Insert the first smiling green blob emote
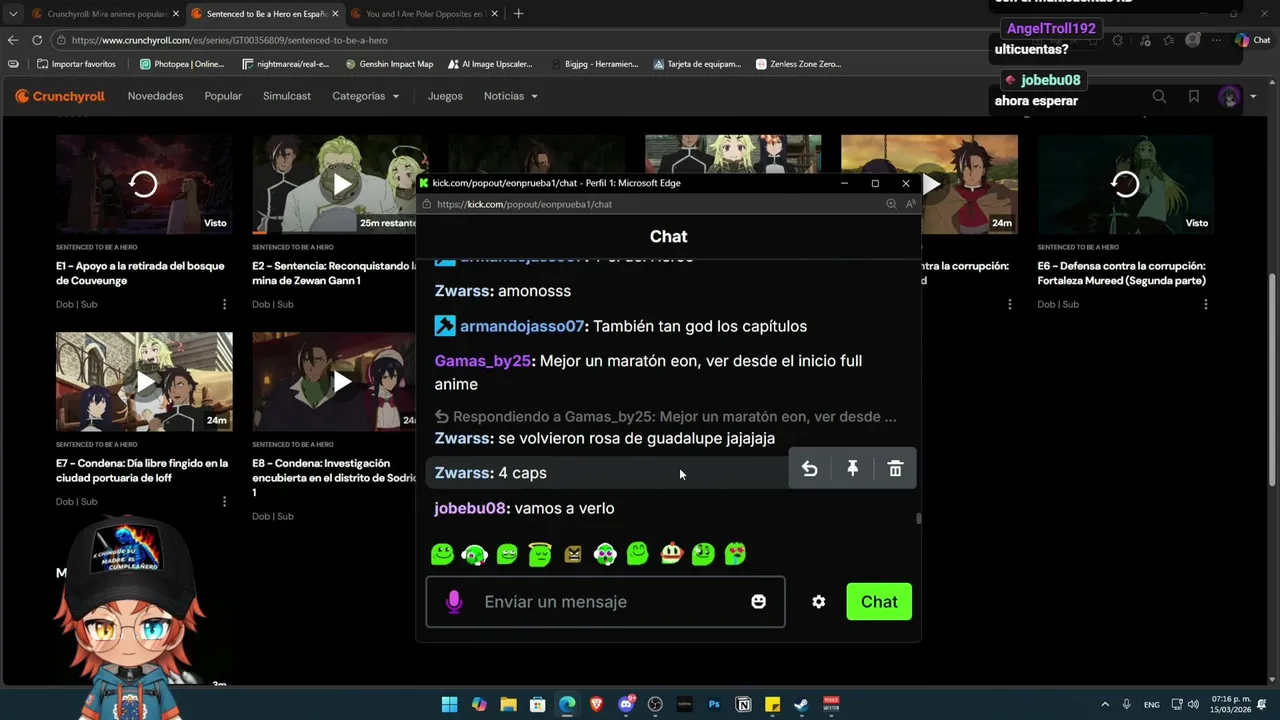1280x720 pixels. click(442, 553)
